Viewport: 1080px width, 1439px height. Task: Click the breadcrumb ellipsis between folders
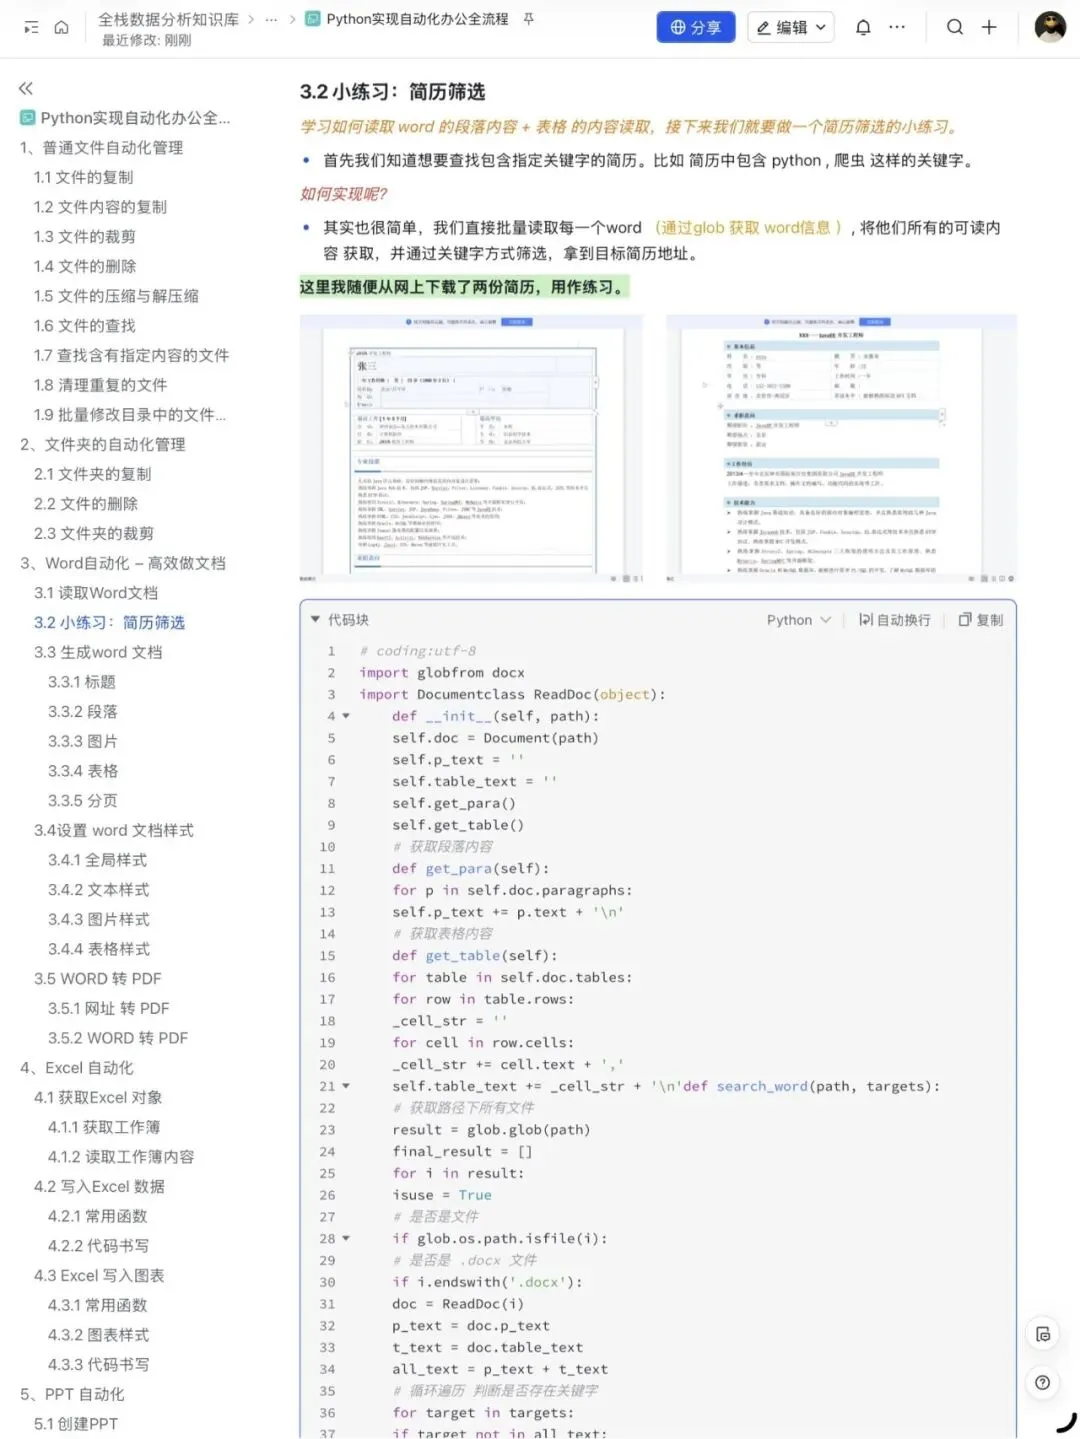[271, 19]
